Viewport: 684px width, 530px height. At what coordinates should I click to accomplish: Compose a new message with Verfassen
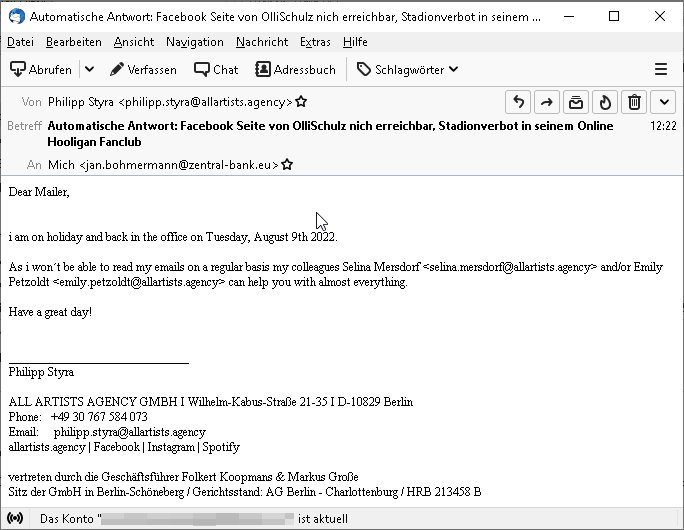[144, 69]
